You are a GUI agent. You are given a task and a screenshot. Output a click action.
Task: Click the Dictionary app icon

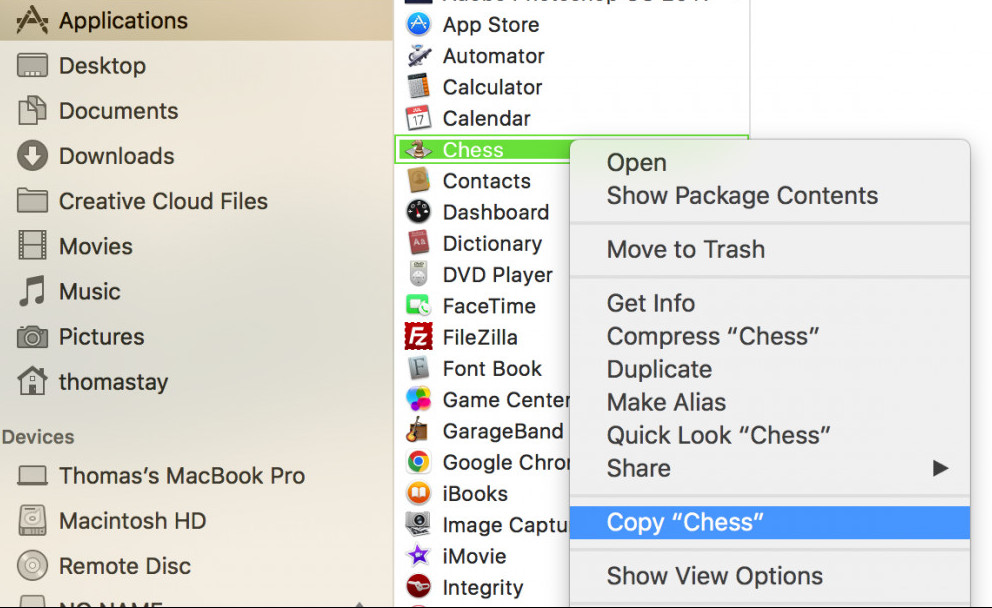(x=418, y=243)
